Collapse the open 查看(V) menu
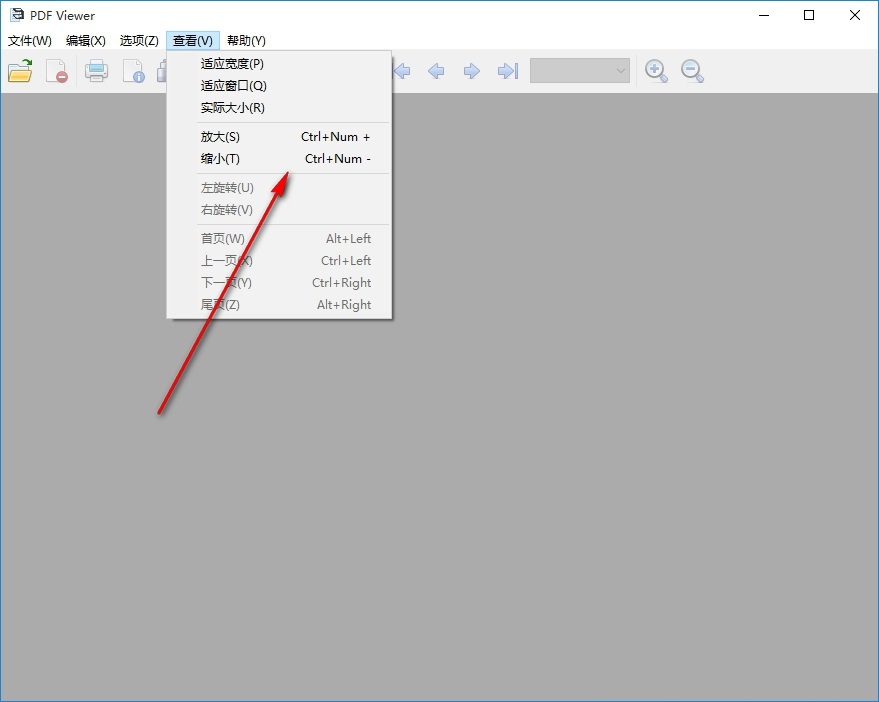Image resolution: width=879 pixels, height=702 pixels. (x=193, y=40)
